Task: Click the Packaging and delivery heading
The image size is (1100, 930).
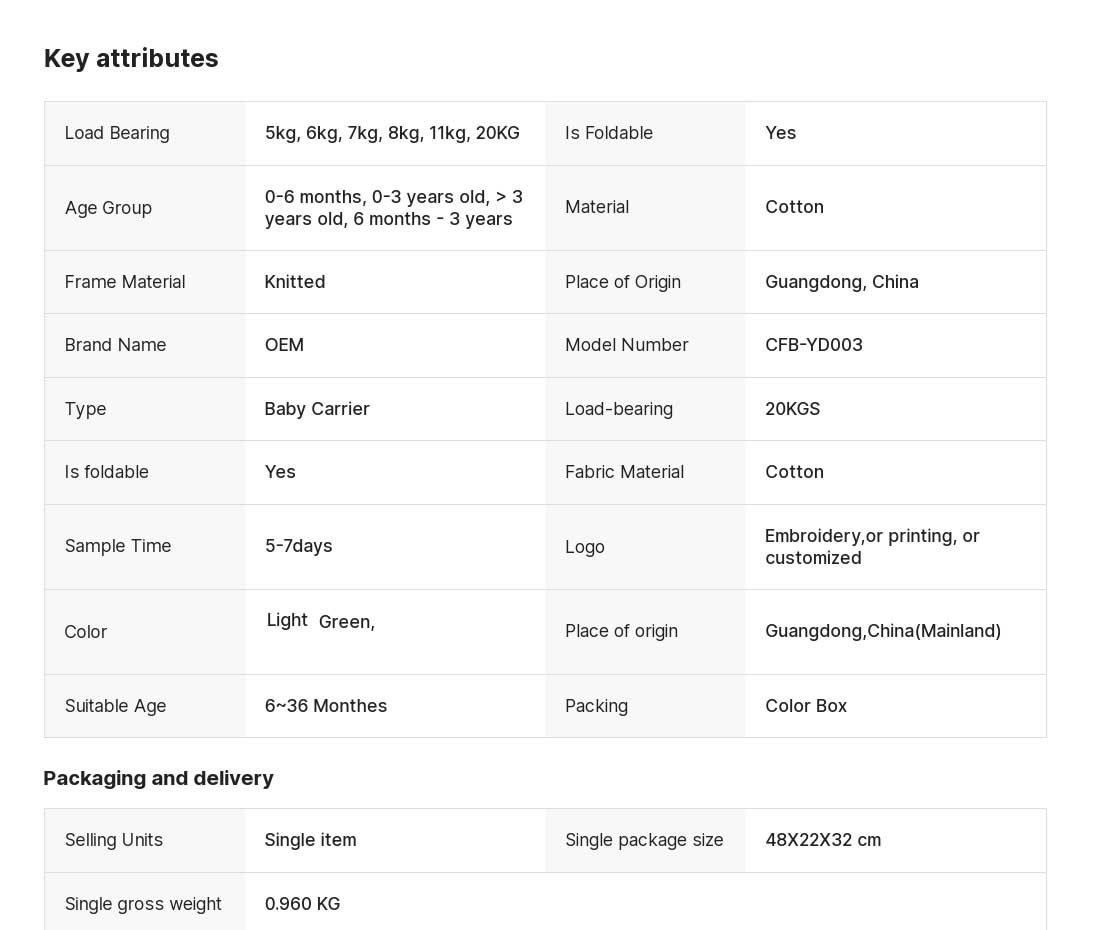Action: point(159,779)
